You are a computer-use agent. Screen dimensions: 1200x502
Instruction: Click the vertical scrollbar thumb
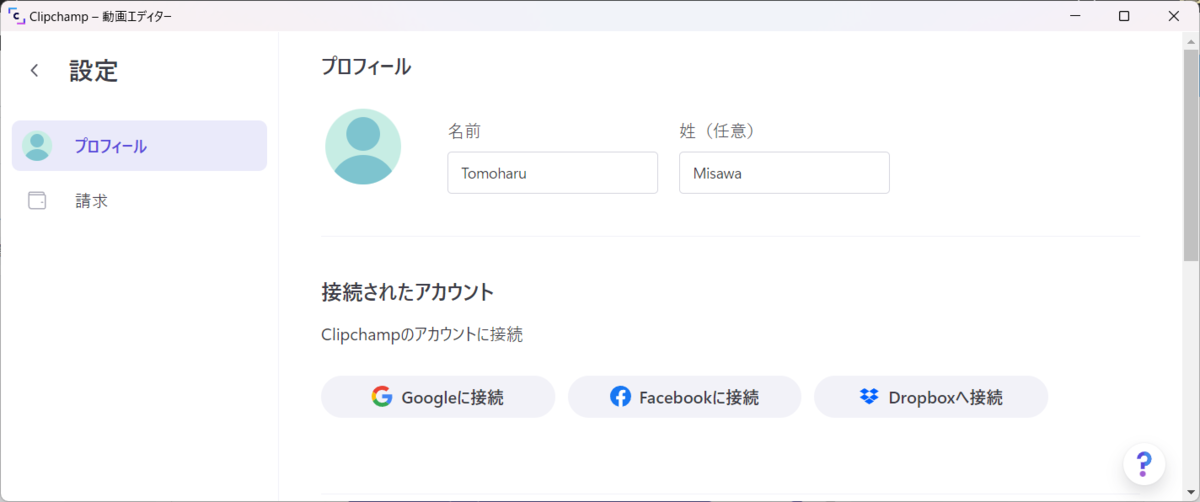point(1191,155)
